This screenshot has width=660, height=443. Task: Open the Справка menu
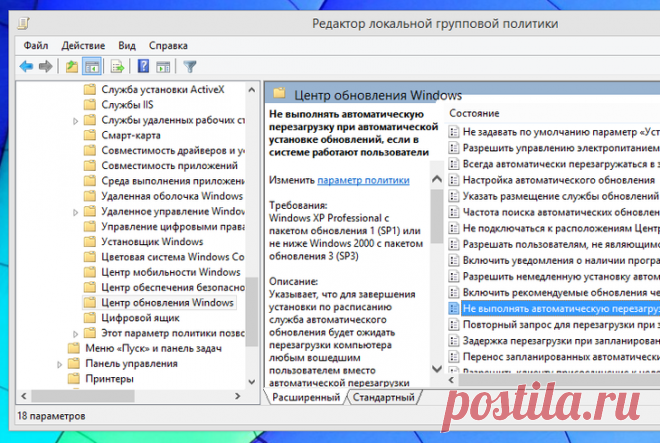(x=168, y=45)
